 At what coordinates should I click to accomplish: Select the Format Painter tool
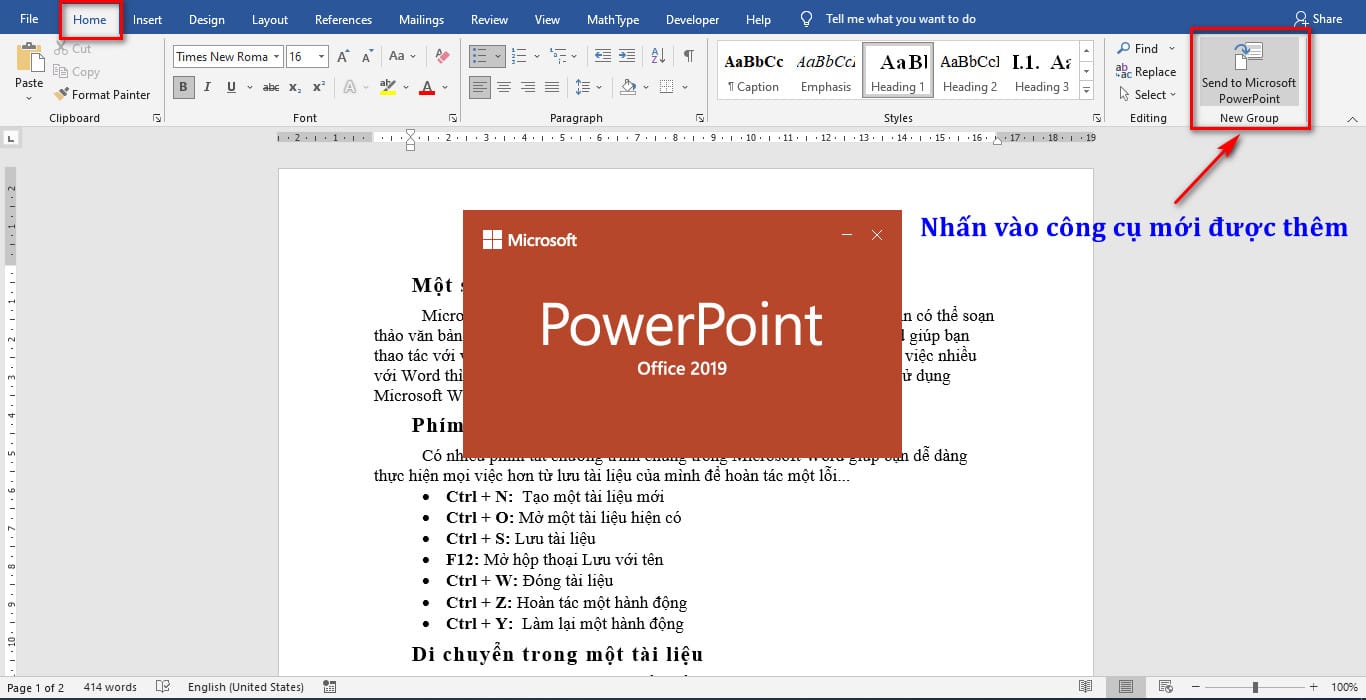tap(104, 94)
